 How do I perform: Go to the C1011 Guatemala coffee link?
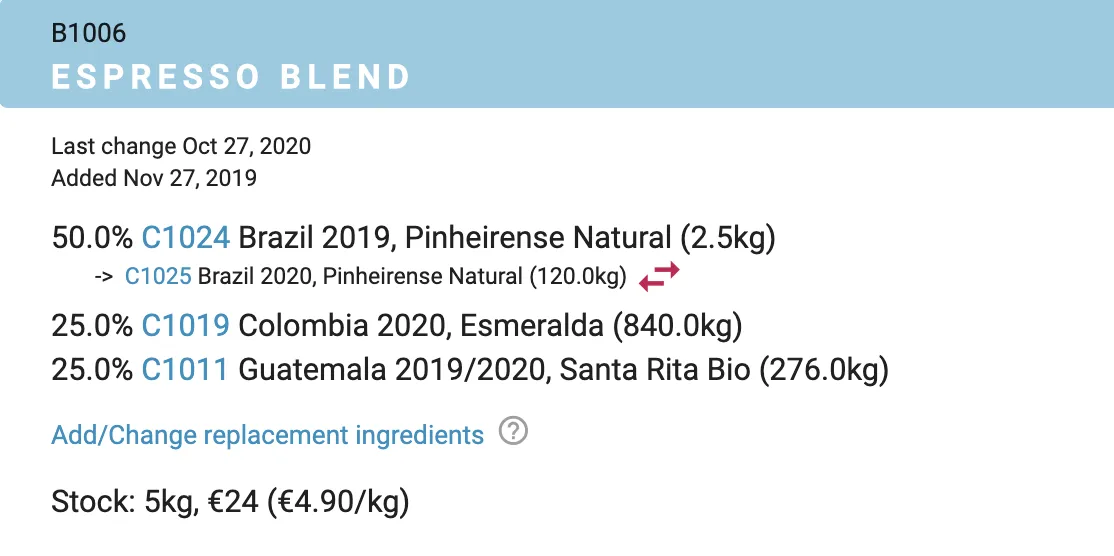click(x=186, y=370)
